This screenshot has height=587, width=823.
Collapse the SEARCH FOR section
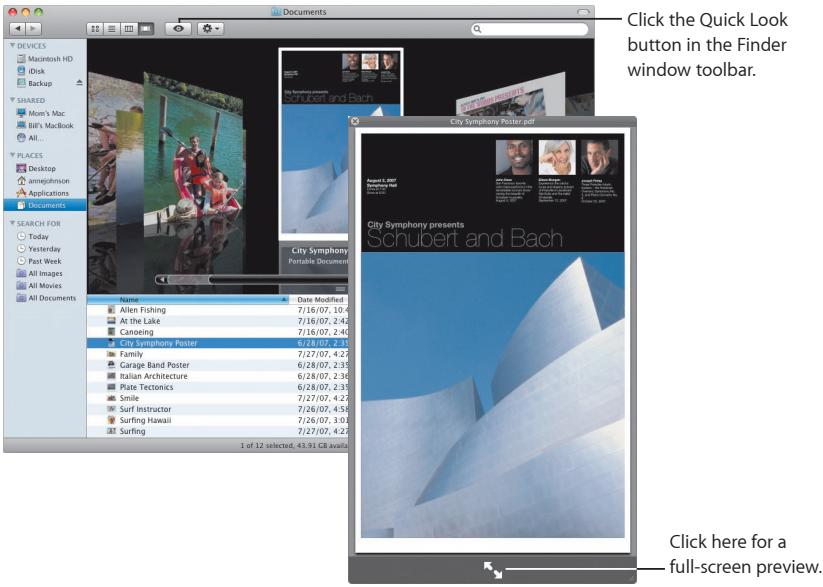[12, 223]
